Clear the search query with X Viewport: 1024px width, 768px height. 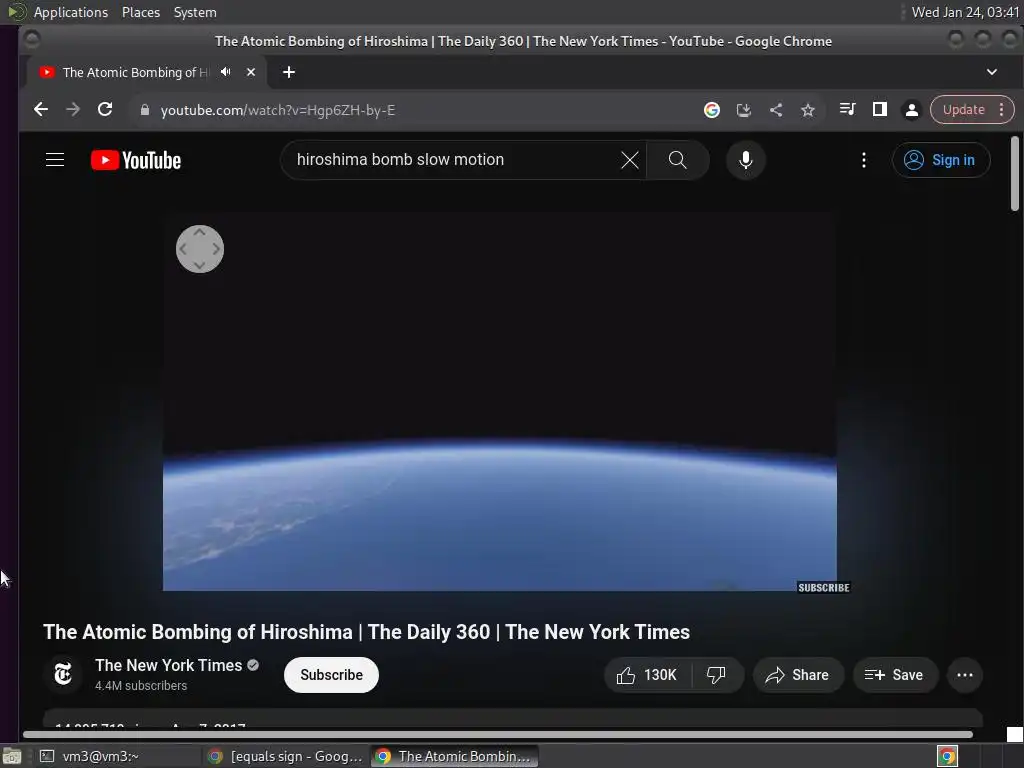click(630, 160)
